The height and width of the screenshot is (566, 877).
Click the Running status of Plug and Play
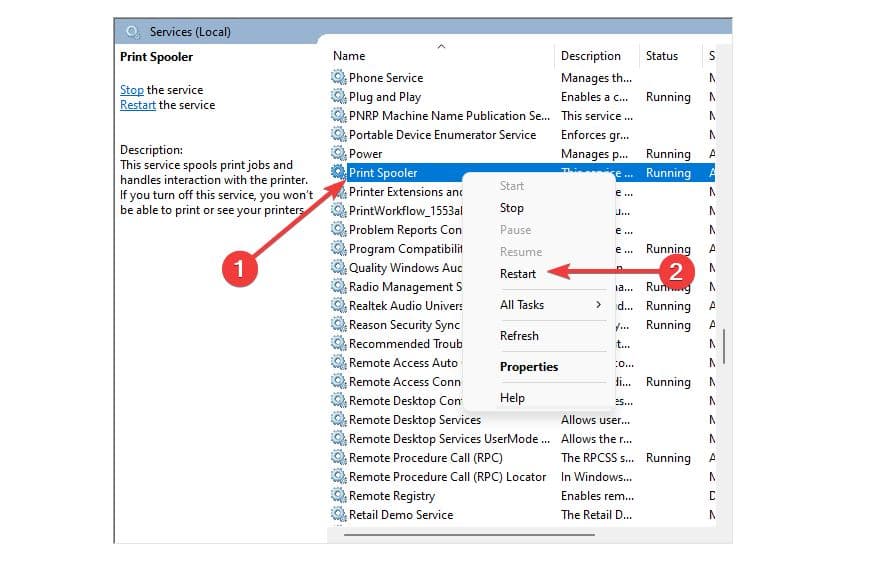668,97
